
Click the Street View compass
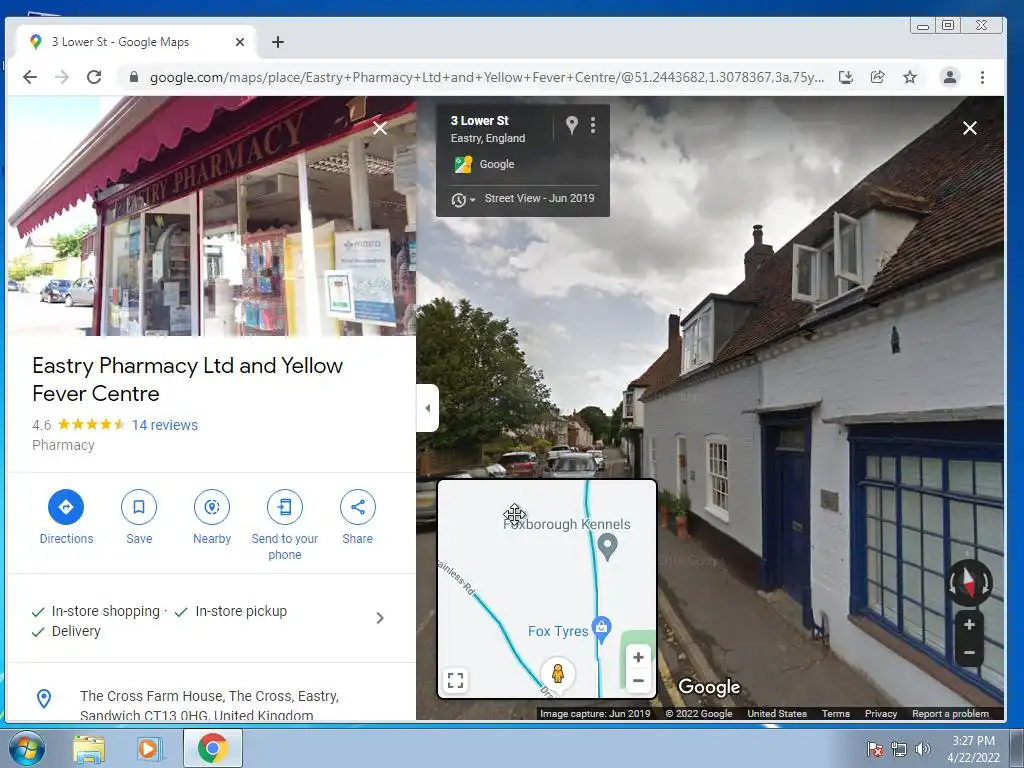970,583
